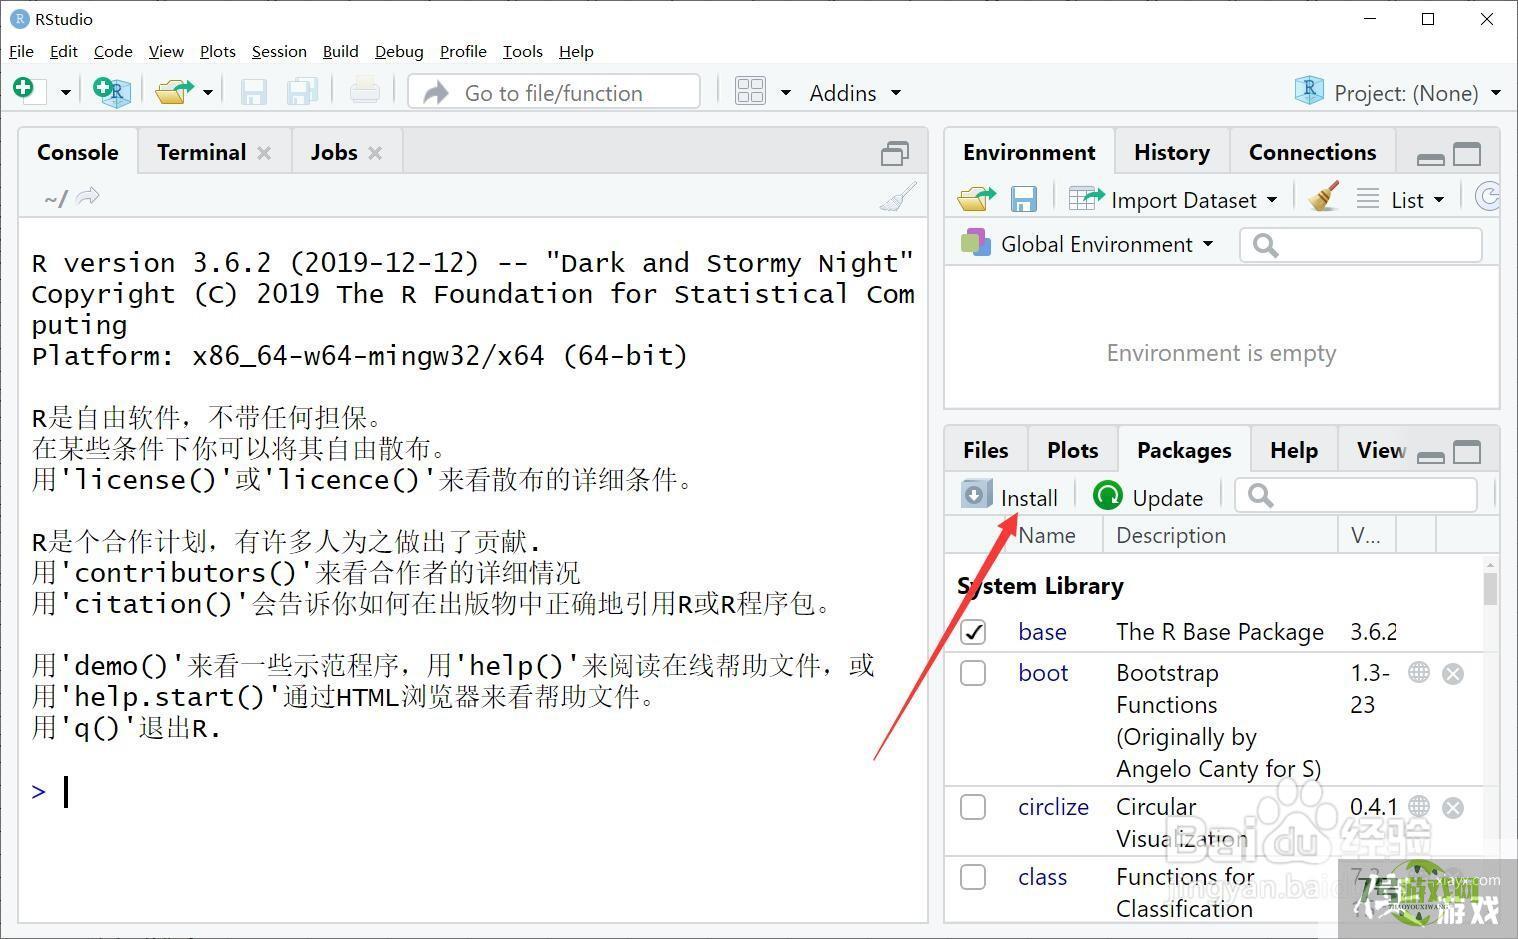The height and width of the screenshot is (939, 1518).
Task: Switch to the Files tab
Action: pos(985,450)
